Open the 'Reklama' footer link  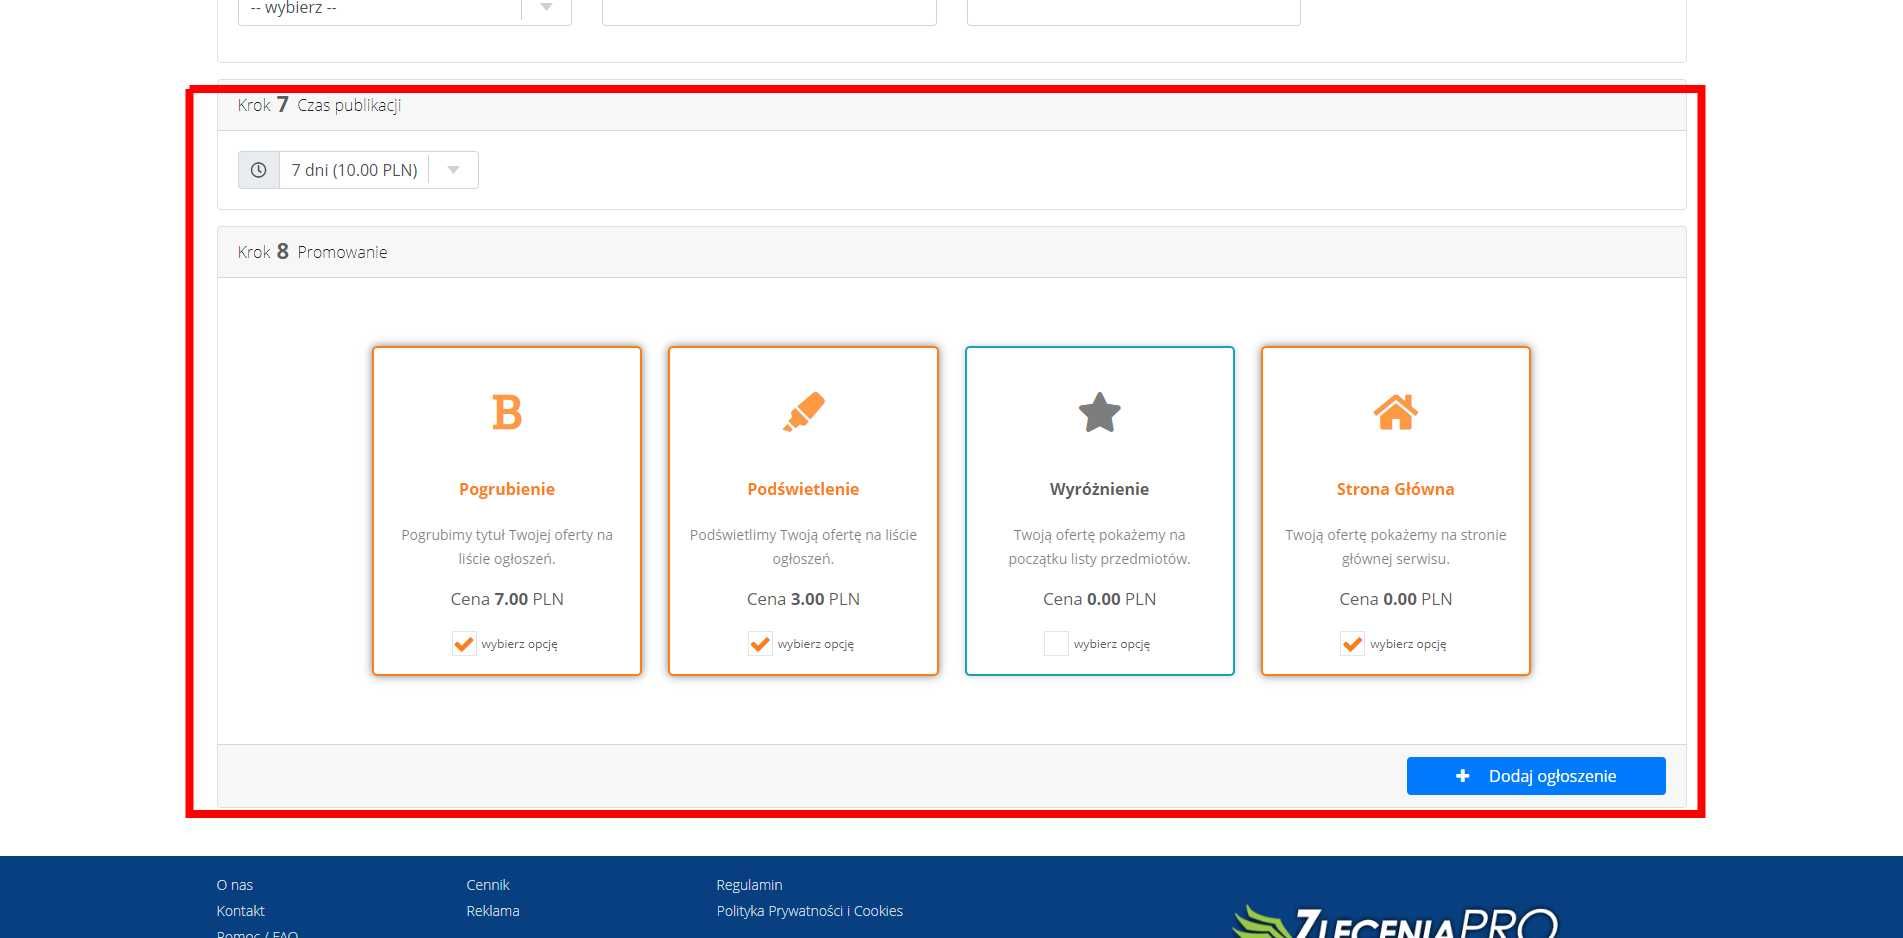coord(493,911)
